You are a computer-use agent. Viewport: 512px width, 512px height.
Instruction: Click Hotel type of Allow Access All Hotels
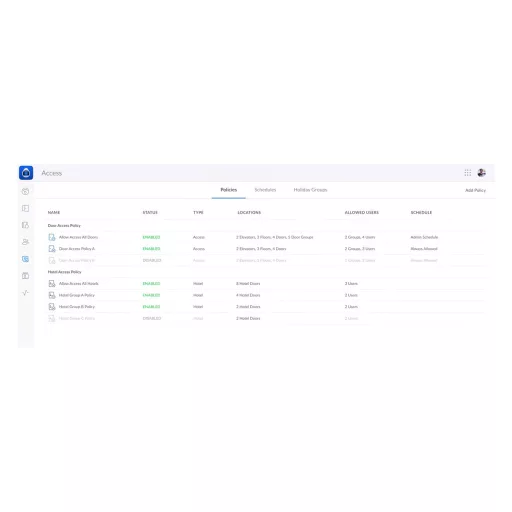[x=198, y=284]
